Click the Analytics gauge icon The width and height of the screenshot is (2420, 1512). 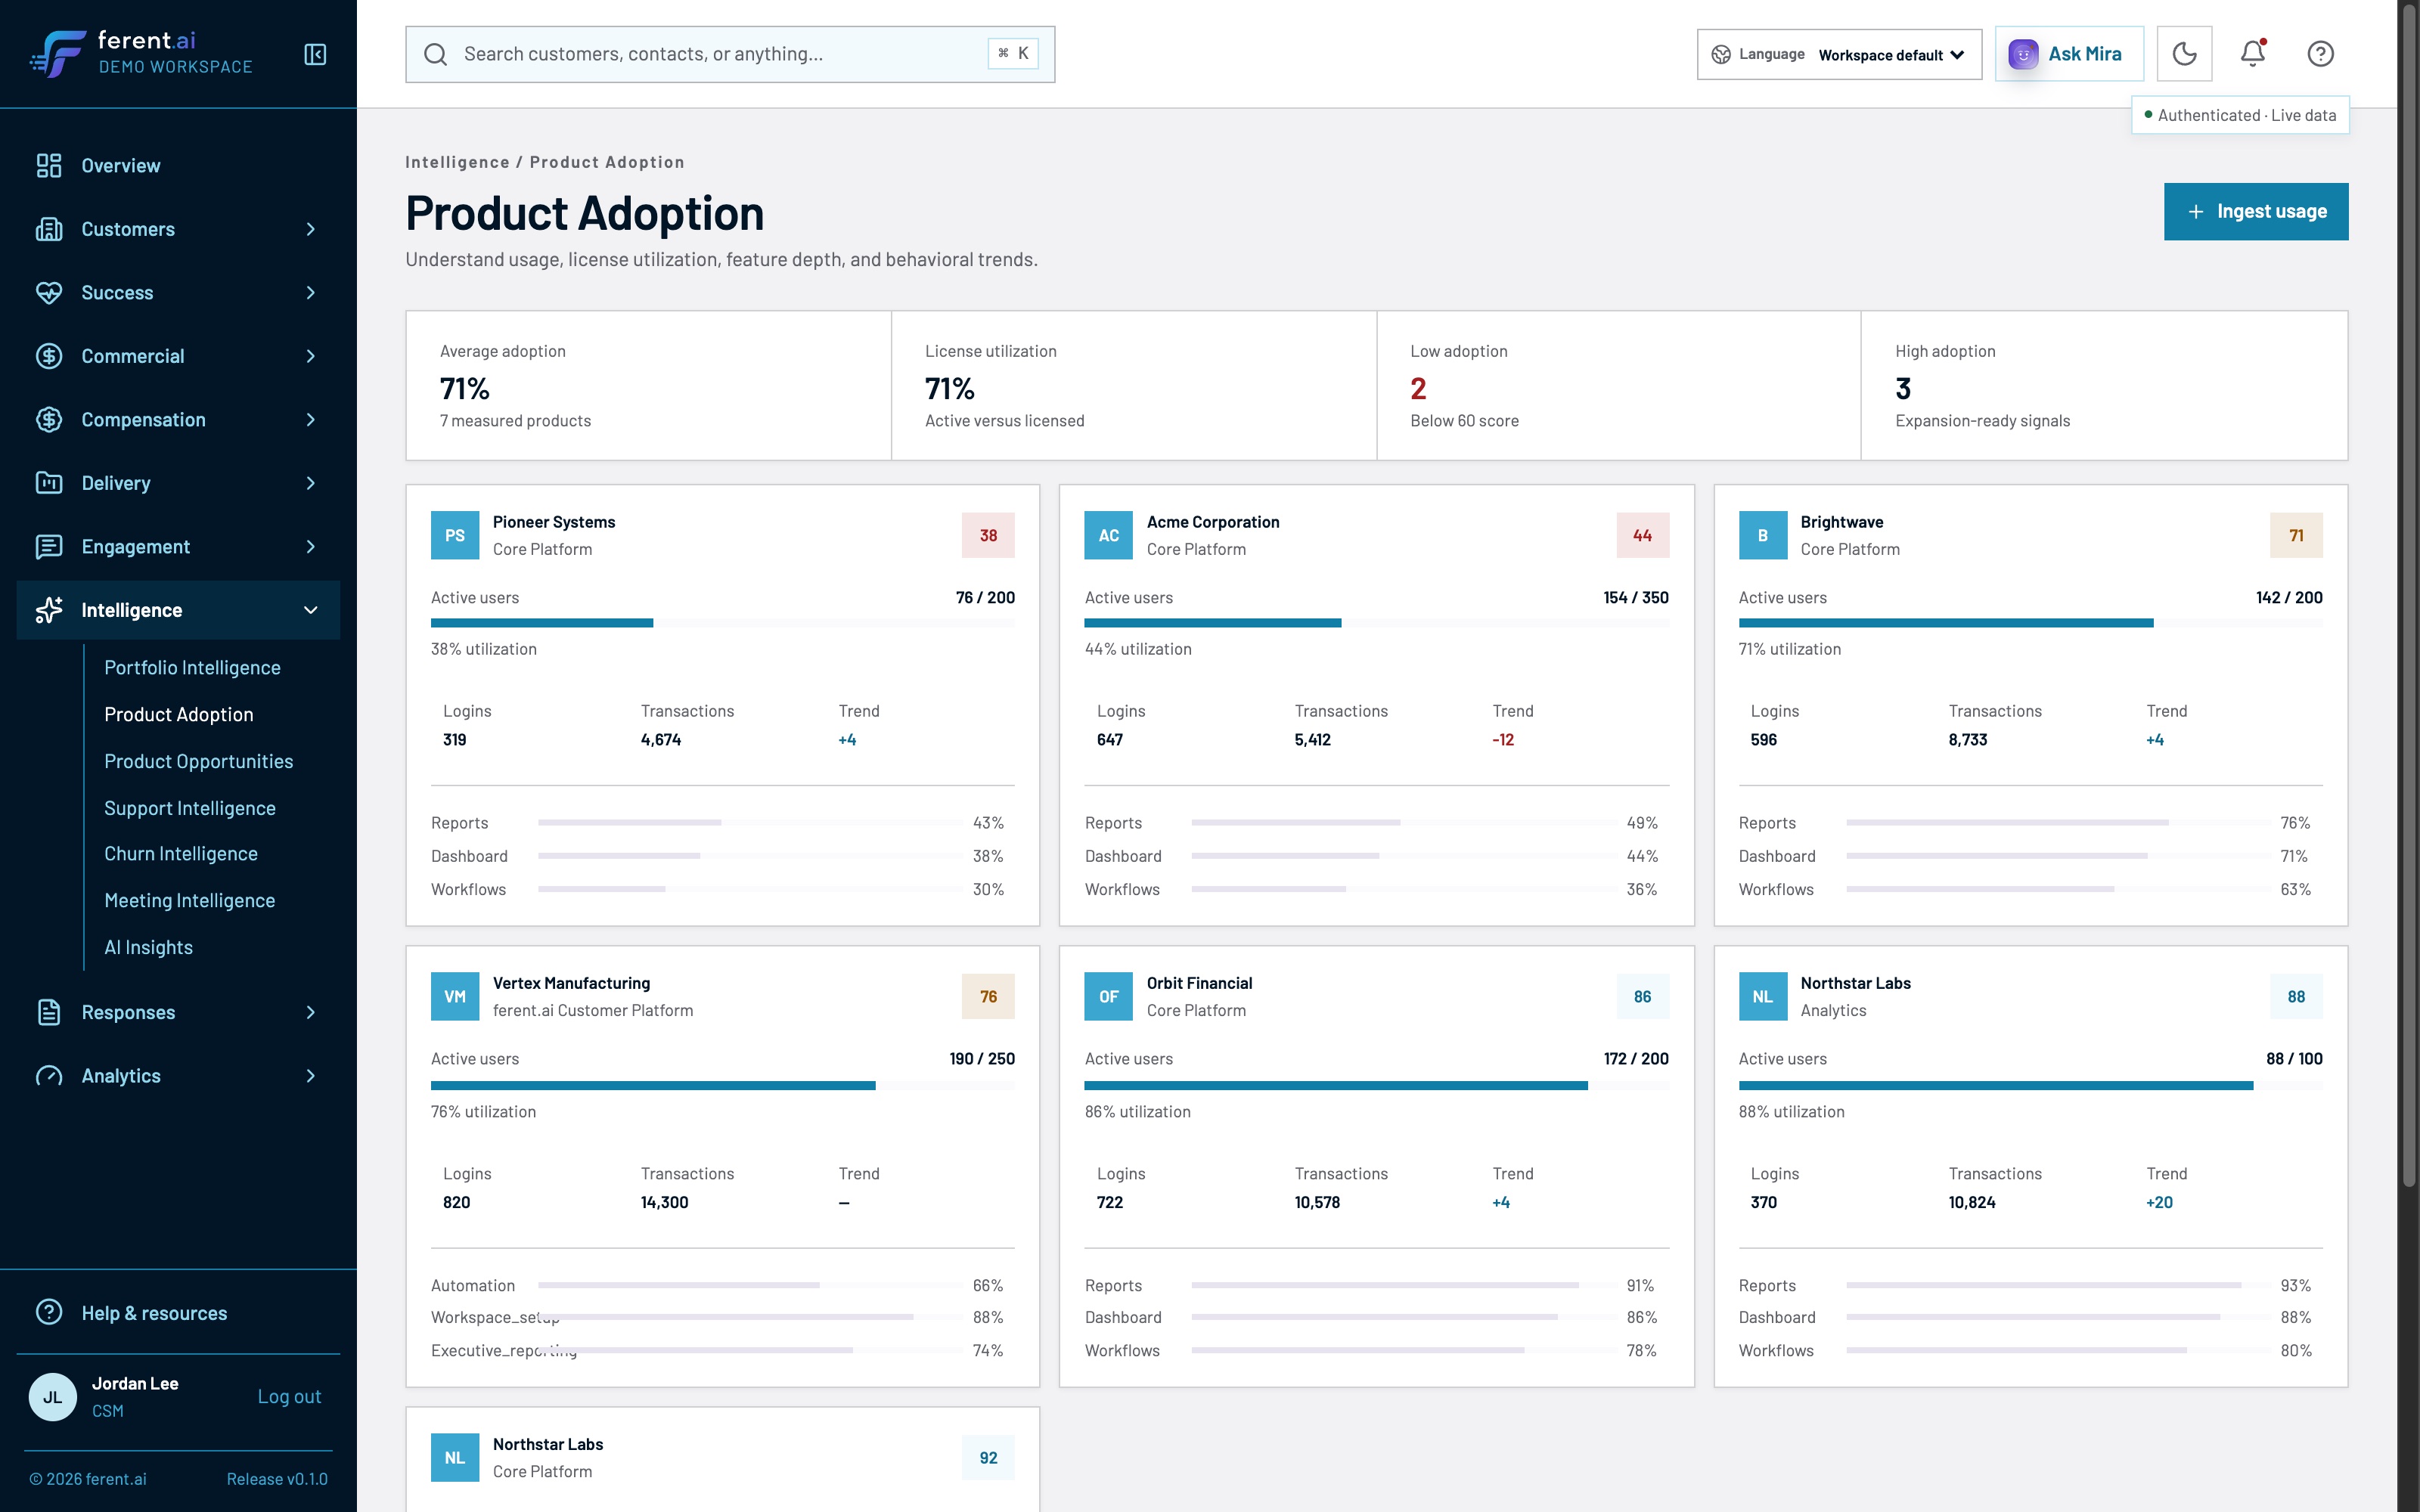tap(49, 1076)
